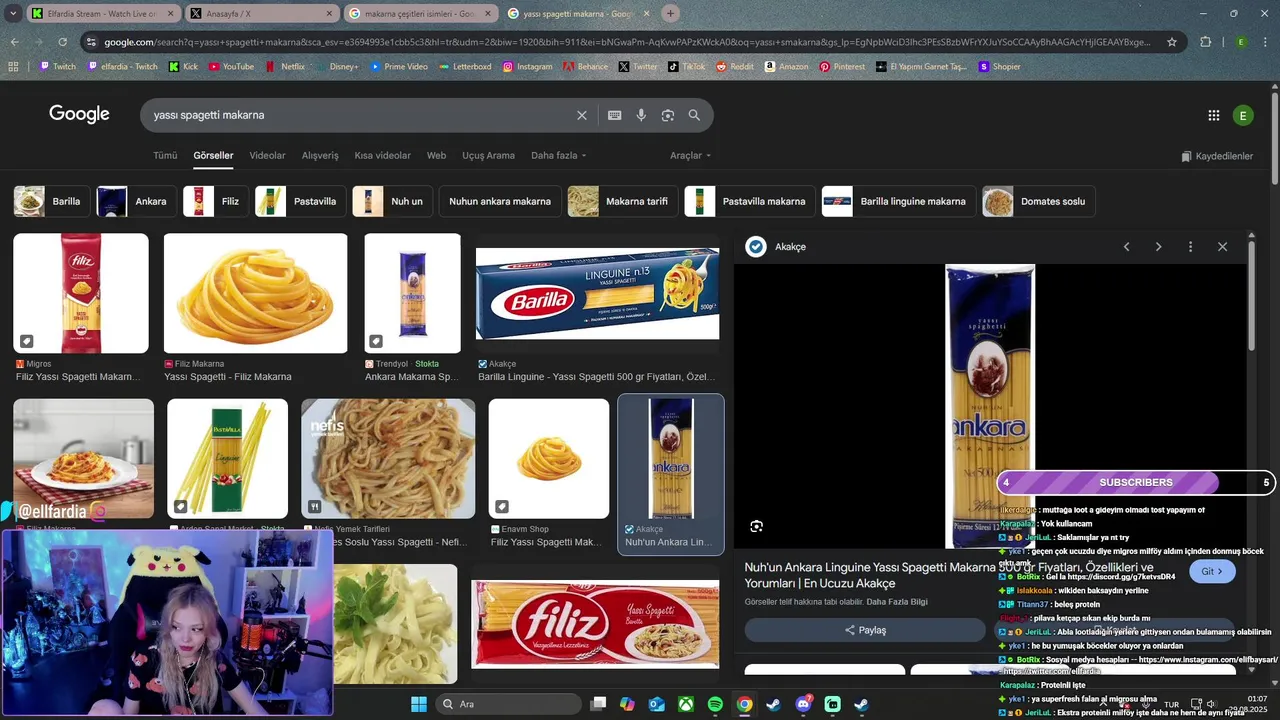Open the Google account avatar
This screenshot has height=720, width=1280.
coord(1243,115)
